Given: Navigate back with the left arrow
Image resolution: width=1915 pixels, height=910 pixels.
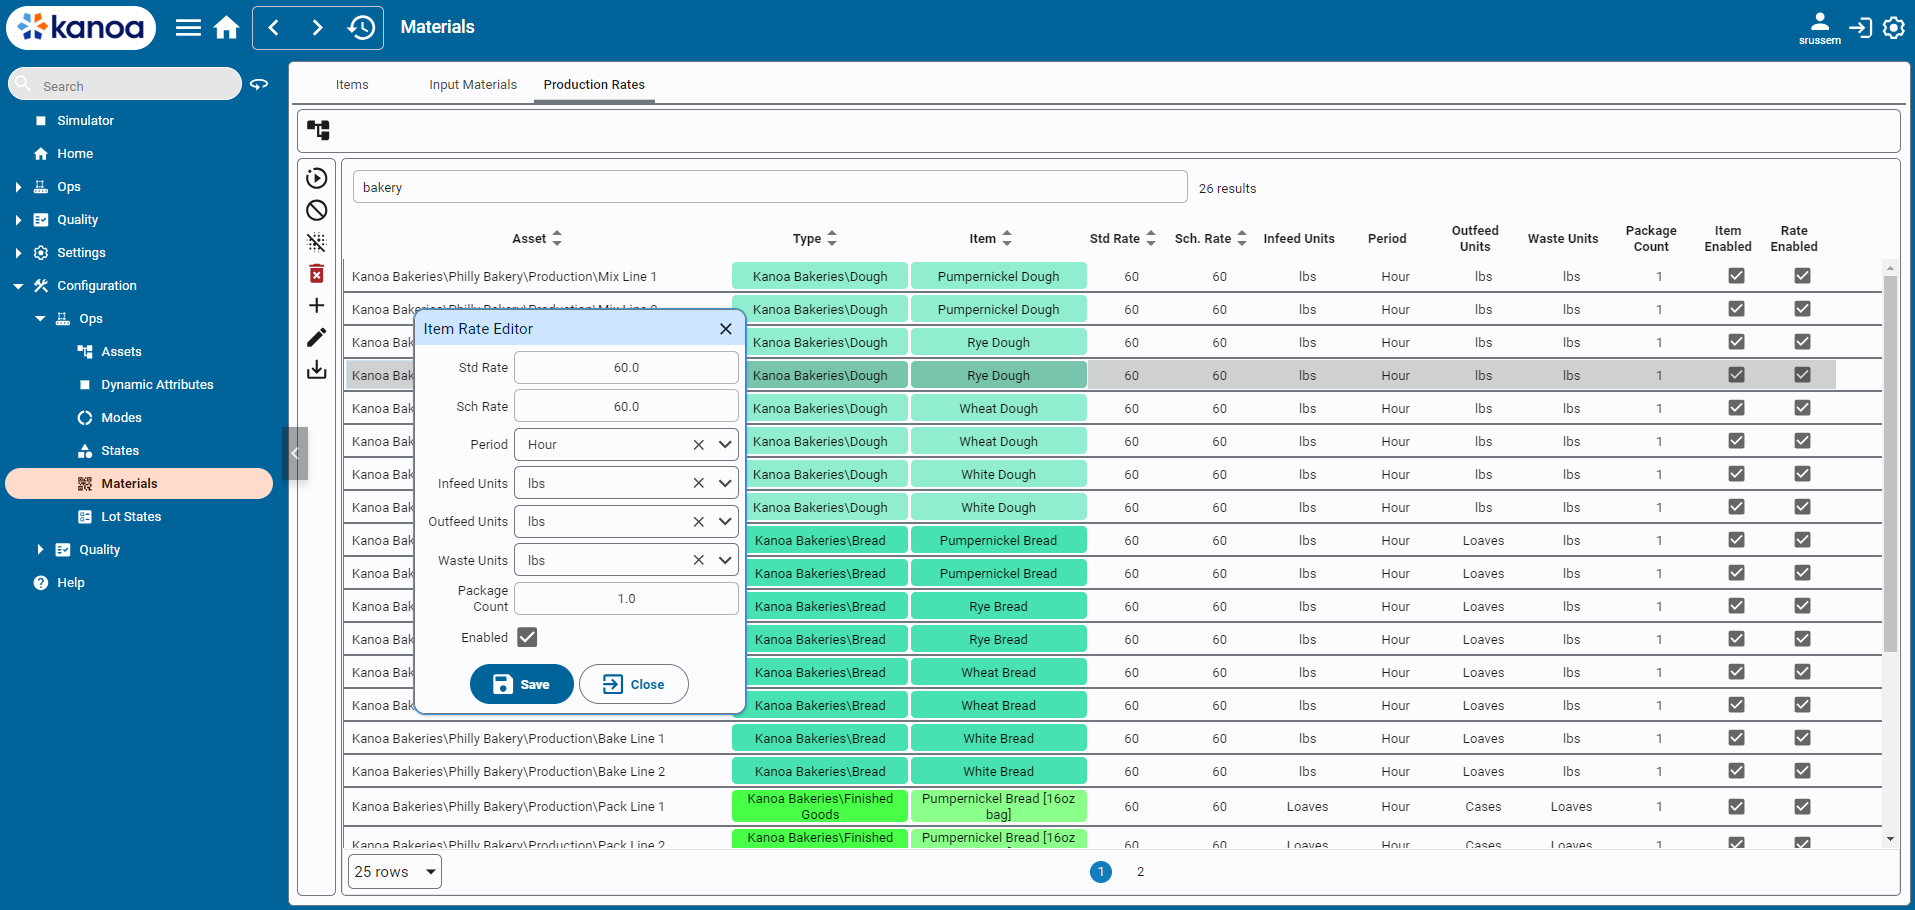Looking at the screenshot, I should pyautogui.click(x=274, y=28).
